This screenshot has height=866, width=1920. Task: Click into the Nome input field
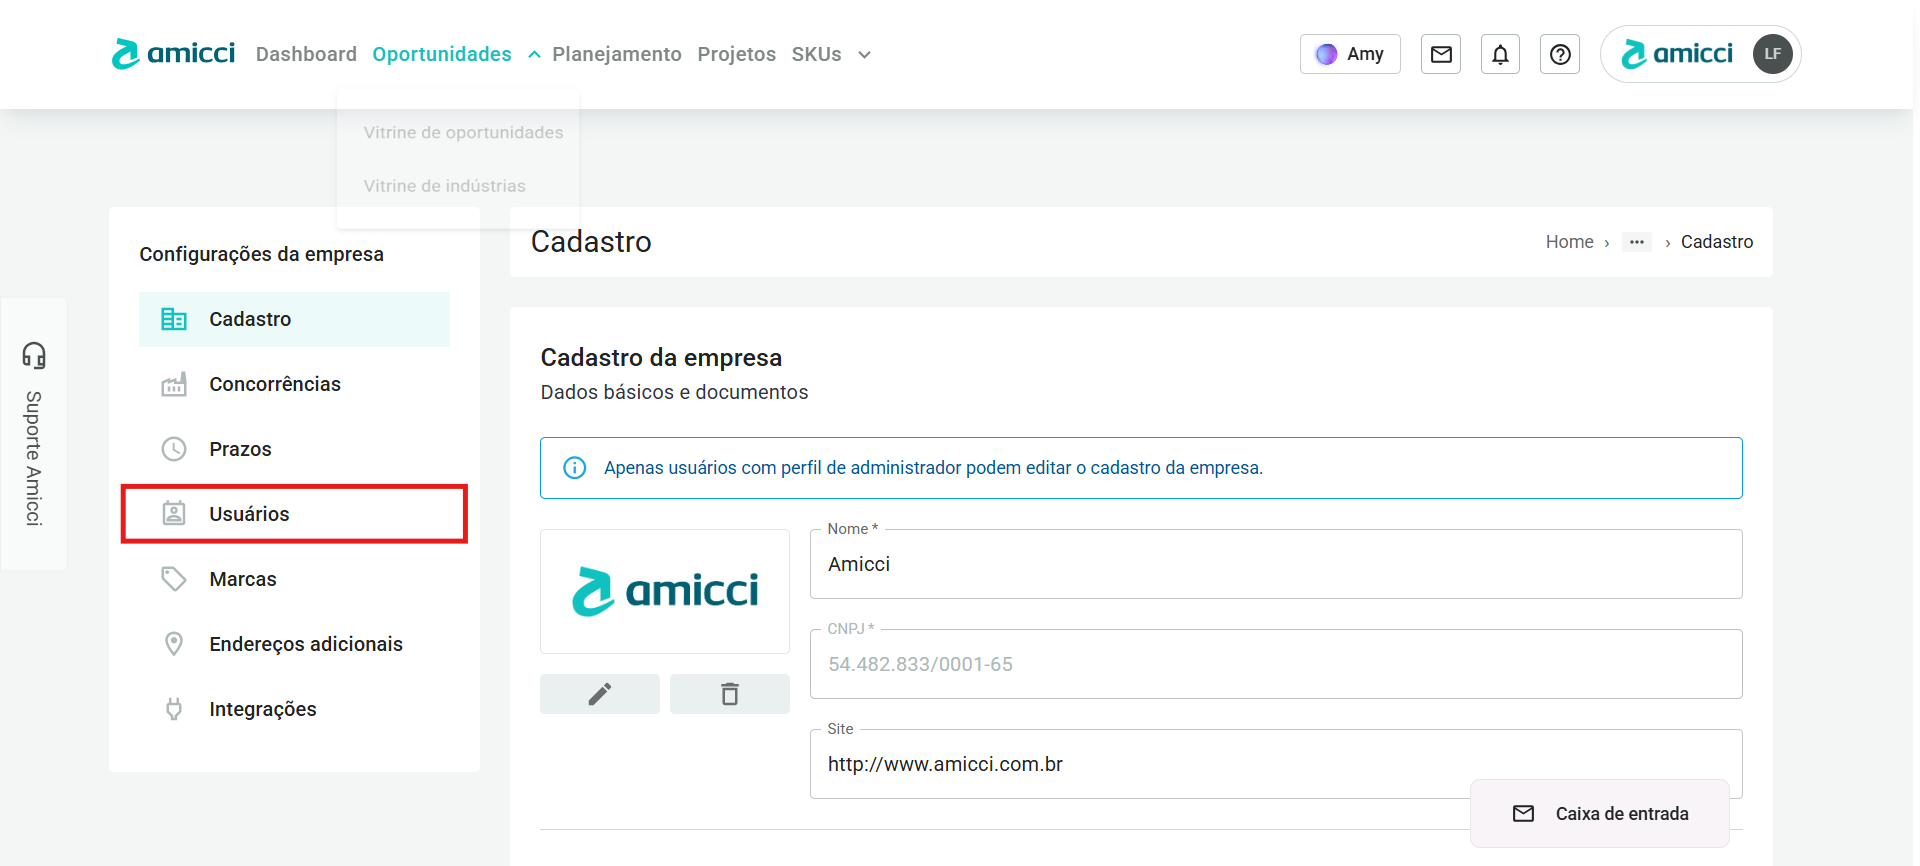tap(1275, 565)
